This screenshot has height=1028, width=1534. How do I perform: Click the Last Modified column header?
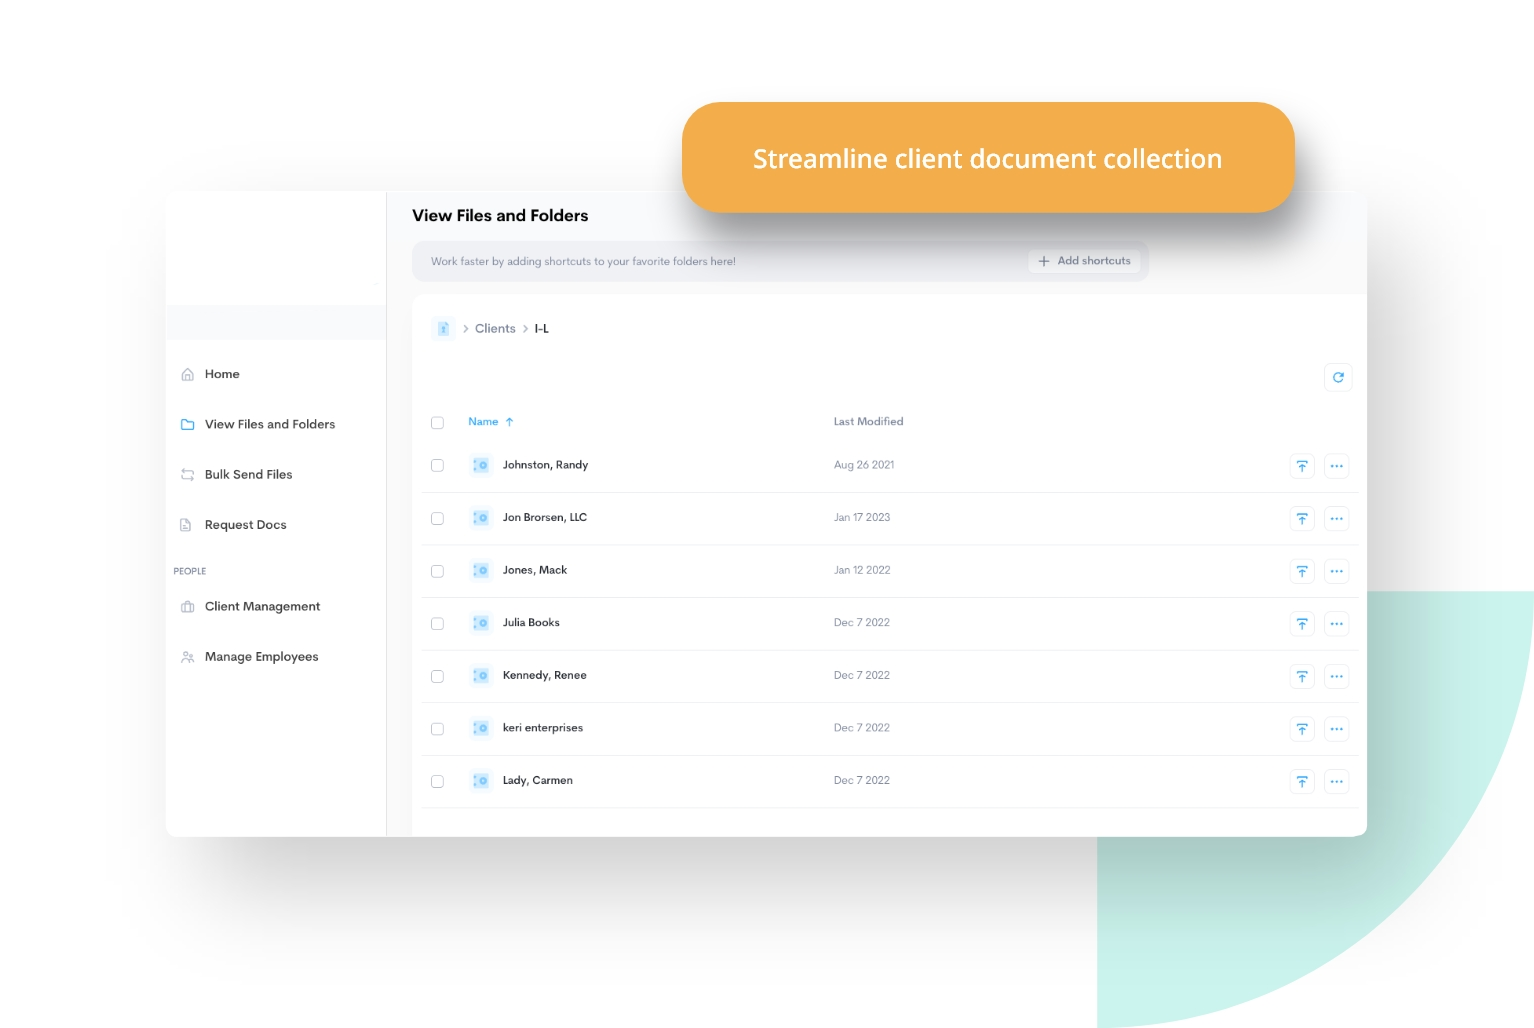tap(868, 422)
